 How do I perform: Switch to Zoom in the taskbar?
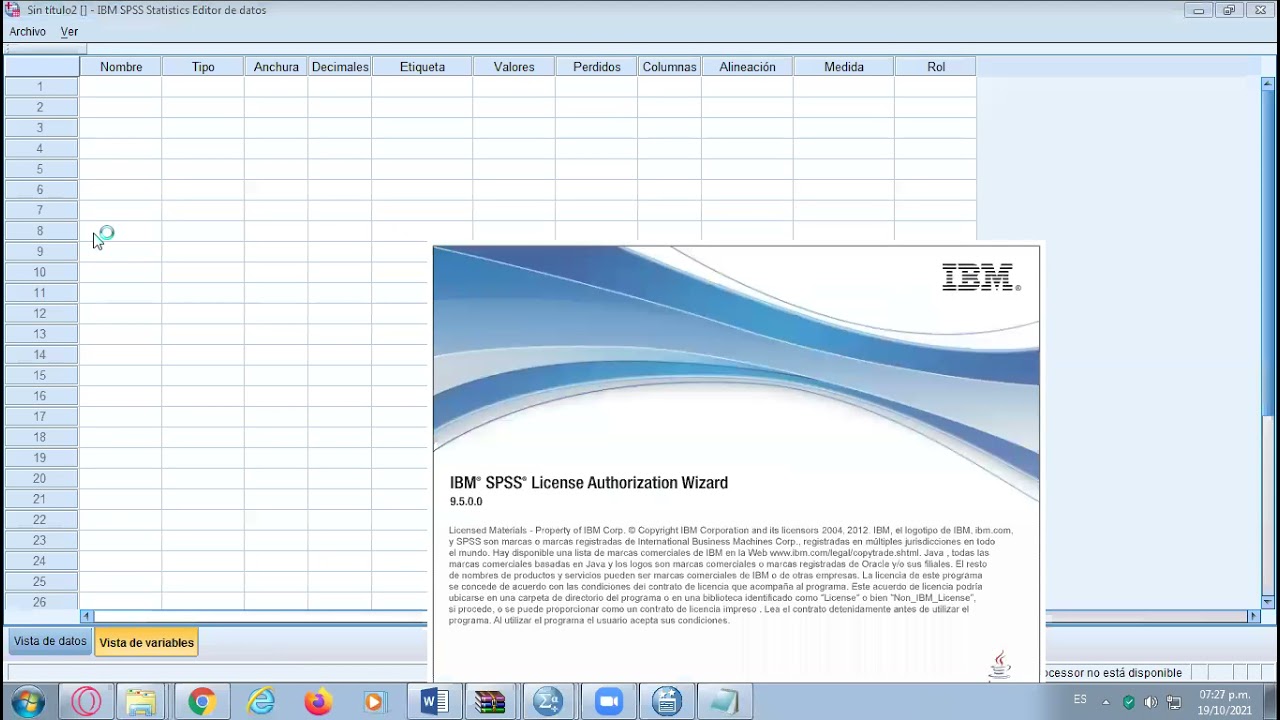608,702
